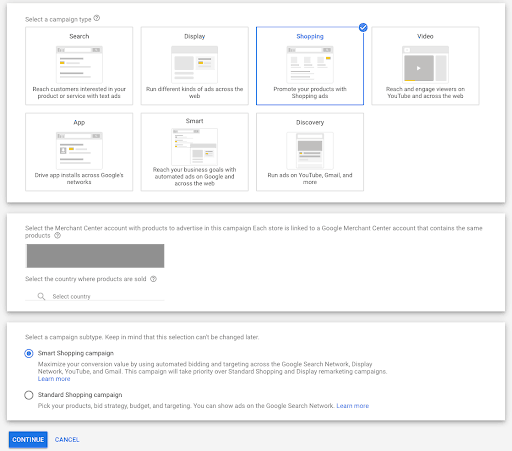Click the help icon beside Select a campaign type

tap(97, 18)
